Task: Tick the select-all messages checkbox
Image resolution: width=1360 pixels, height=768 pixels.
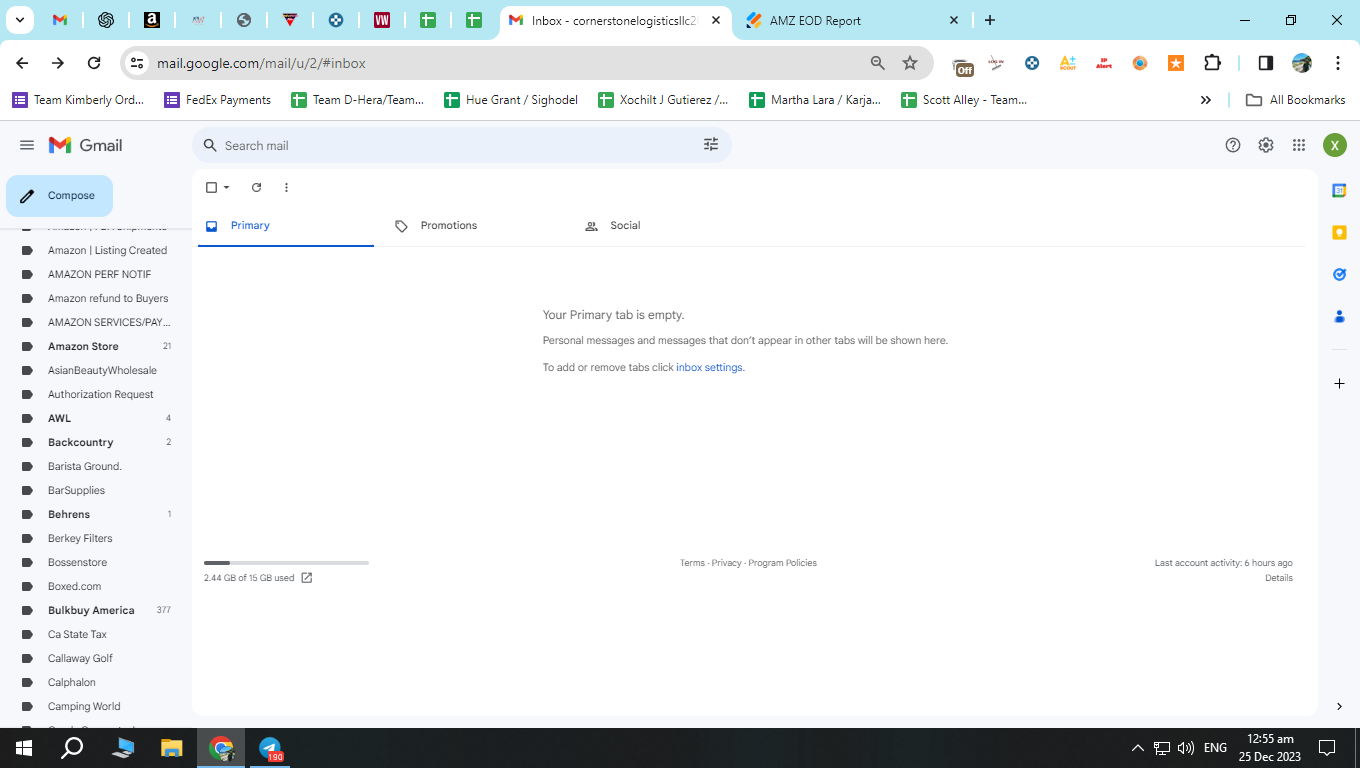Action: coord(211,187)
